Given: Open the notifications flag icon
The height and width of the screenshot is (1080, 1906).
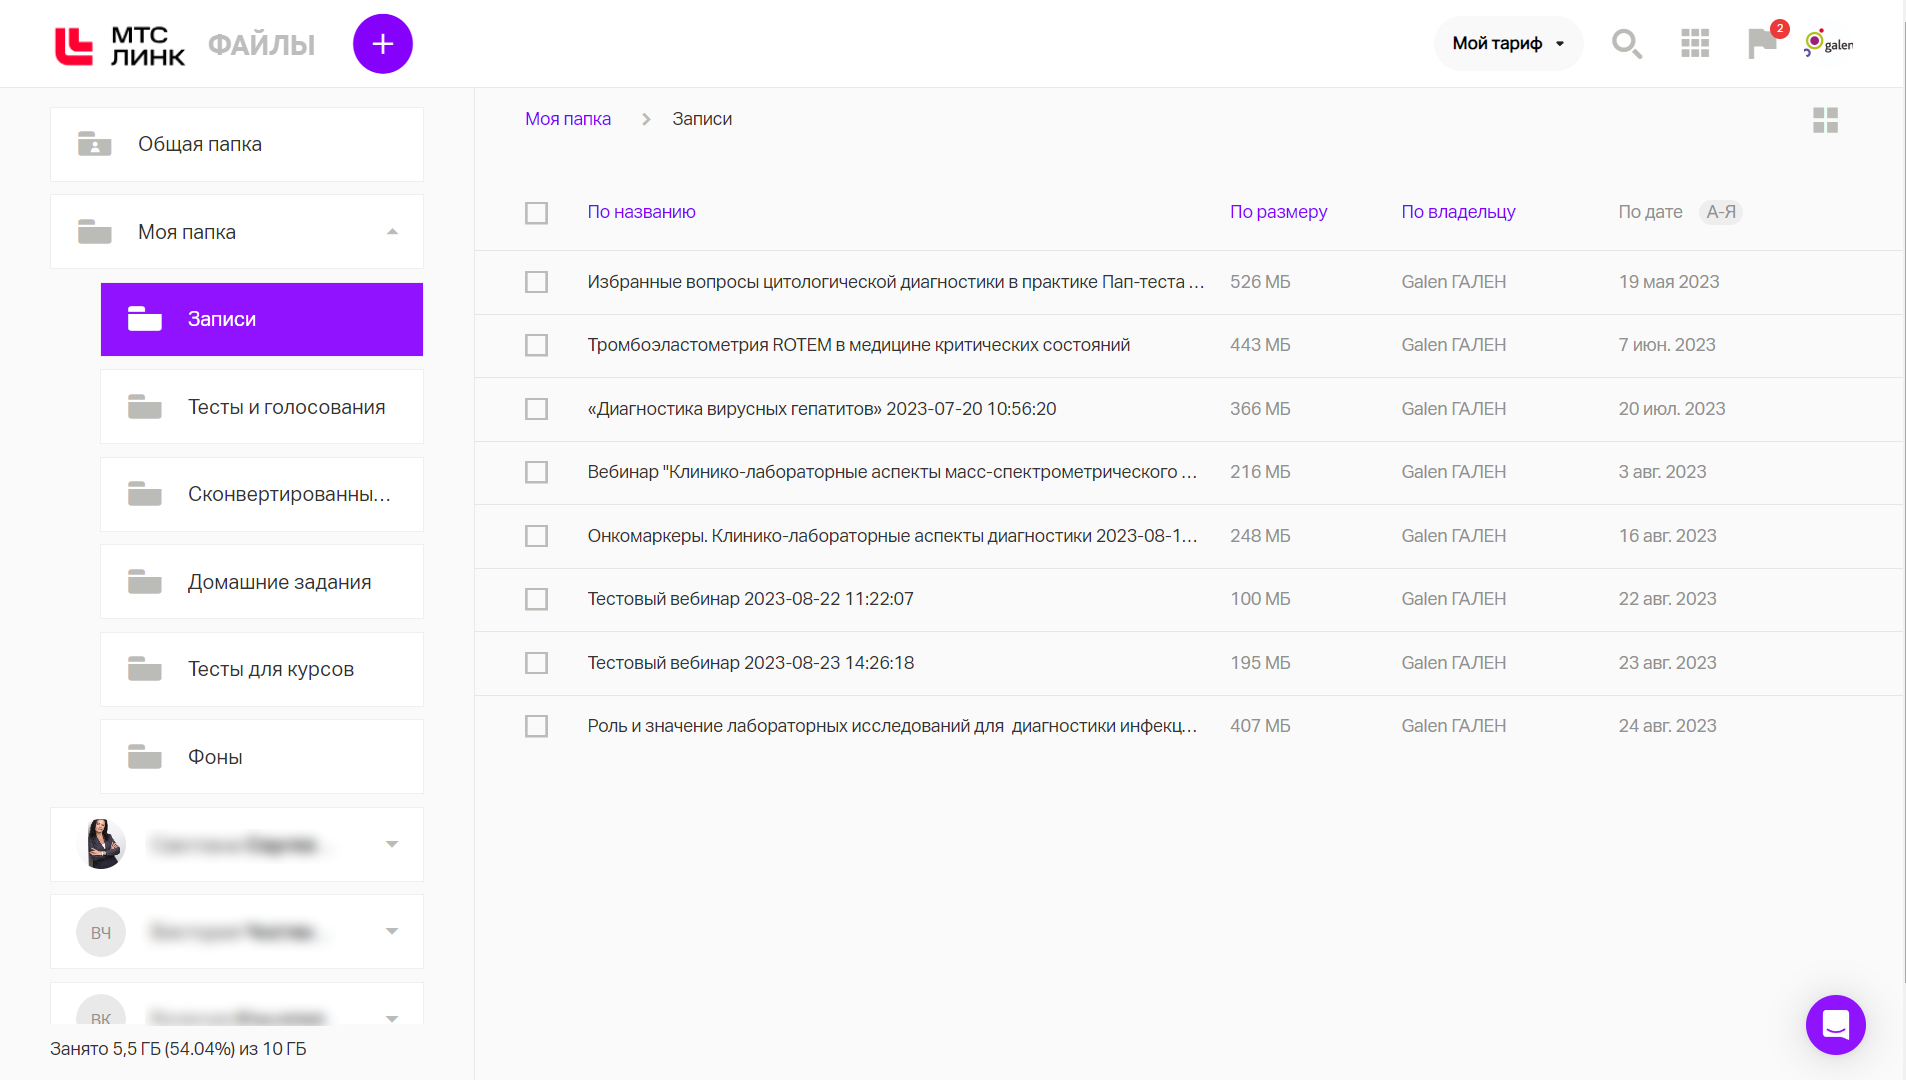Looking at the screenshot, I should click(x=1762, y=44).
